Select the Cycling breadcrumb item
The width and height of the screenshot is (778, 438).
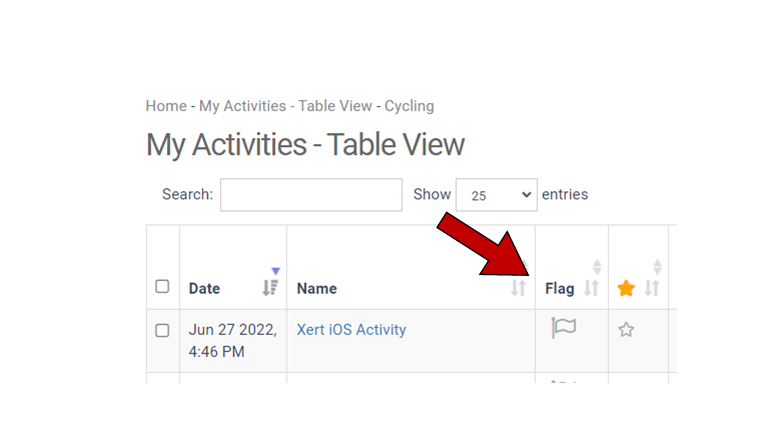(x=409, y=106)
